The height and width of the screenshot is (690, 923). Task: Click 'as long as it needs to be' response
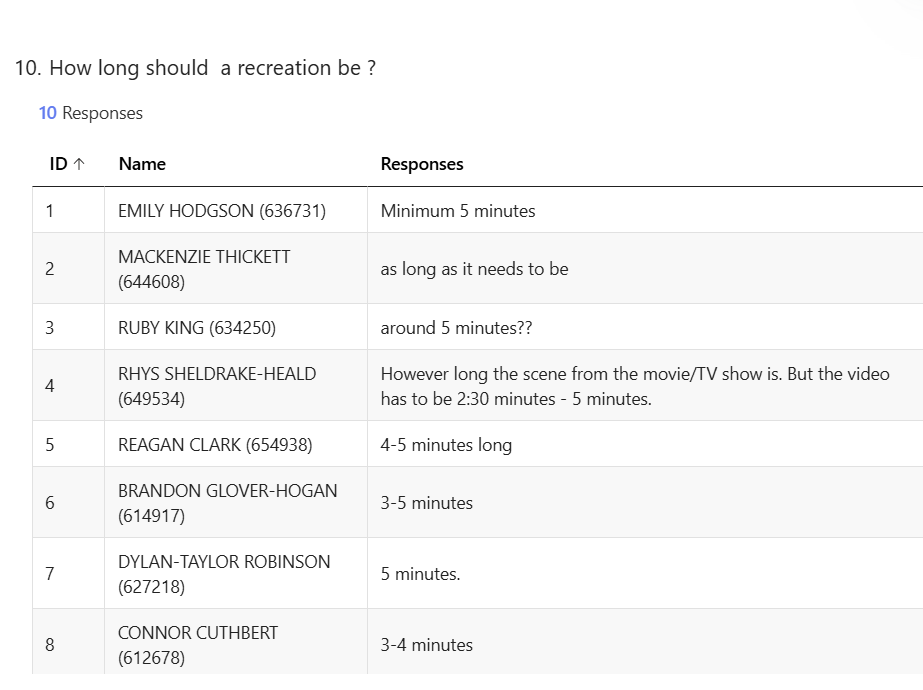tap(474, 269)
